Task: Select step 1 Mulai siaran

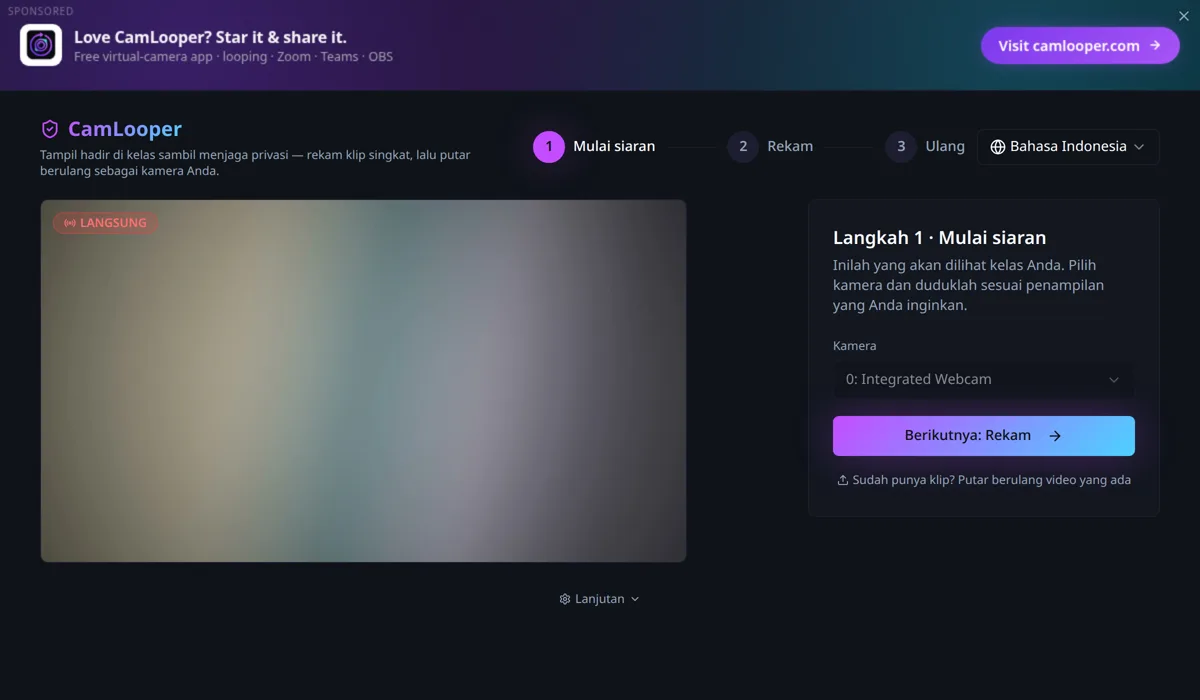Action: coord(594,146)
